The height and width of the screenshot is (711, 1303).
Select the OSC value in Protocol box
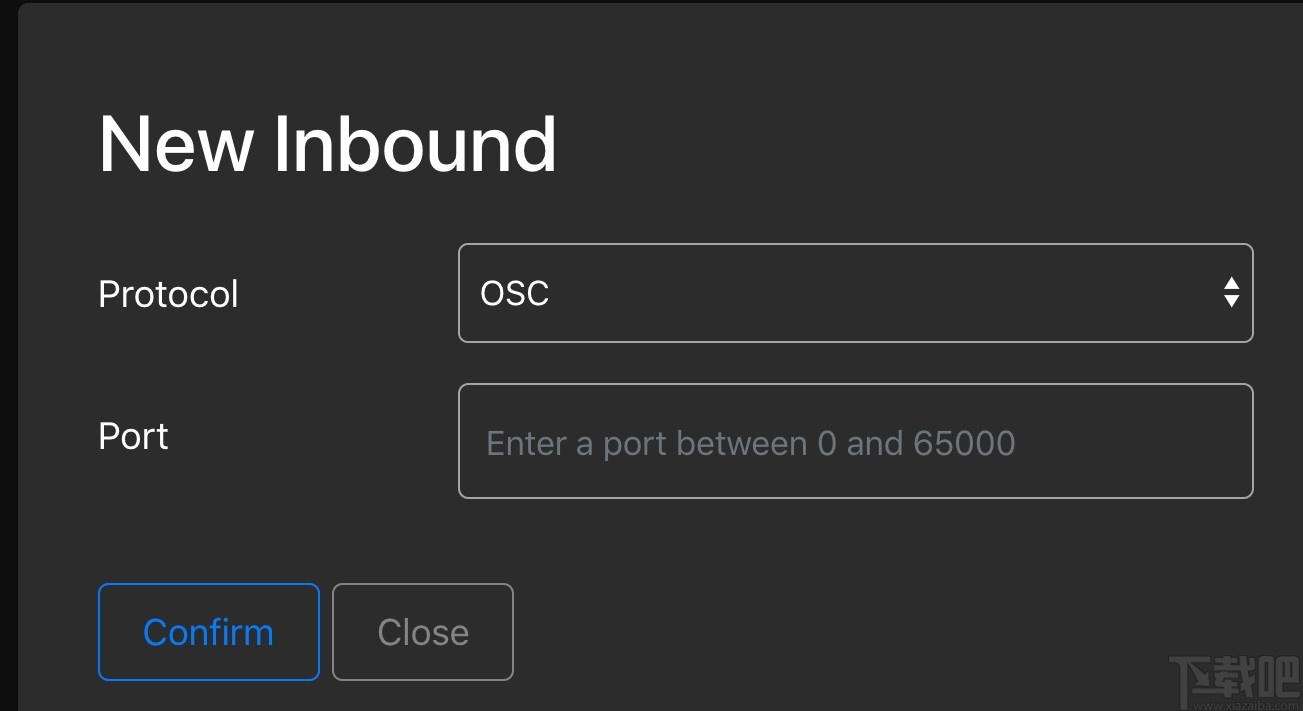(x=515, y=294)
